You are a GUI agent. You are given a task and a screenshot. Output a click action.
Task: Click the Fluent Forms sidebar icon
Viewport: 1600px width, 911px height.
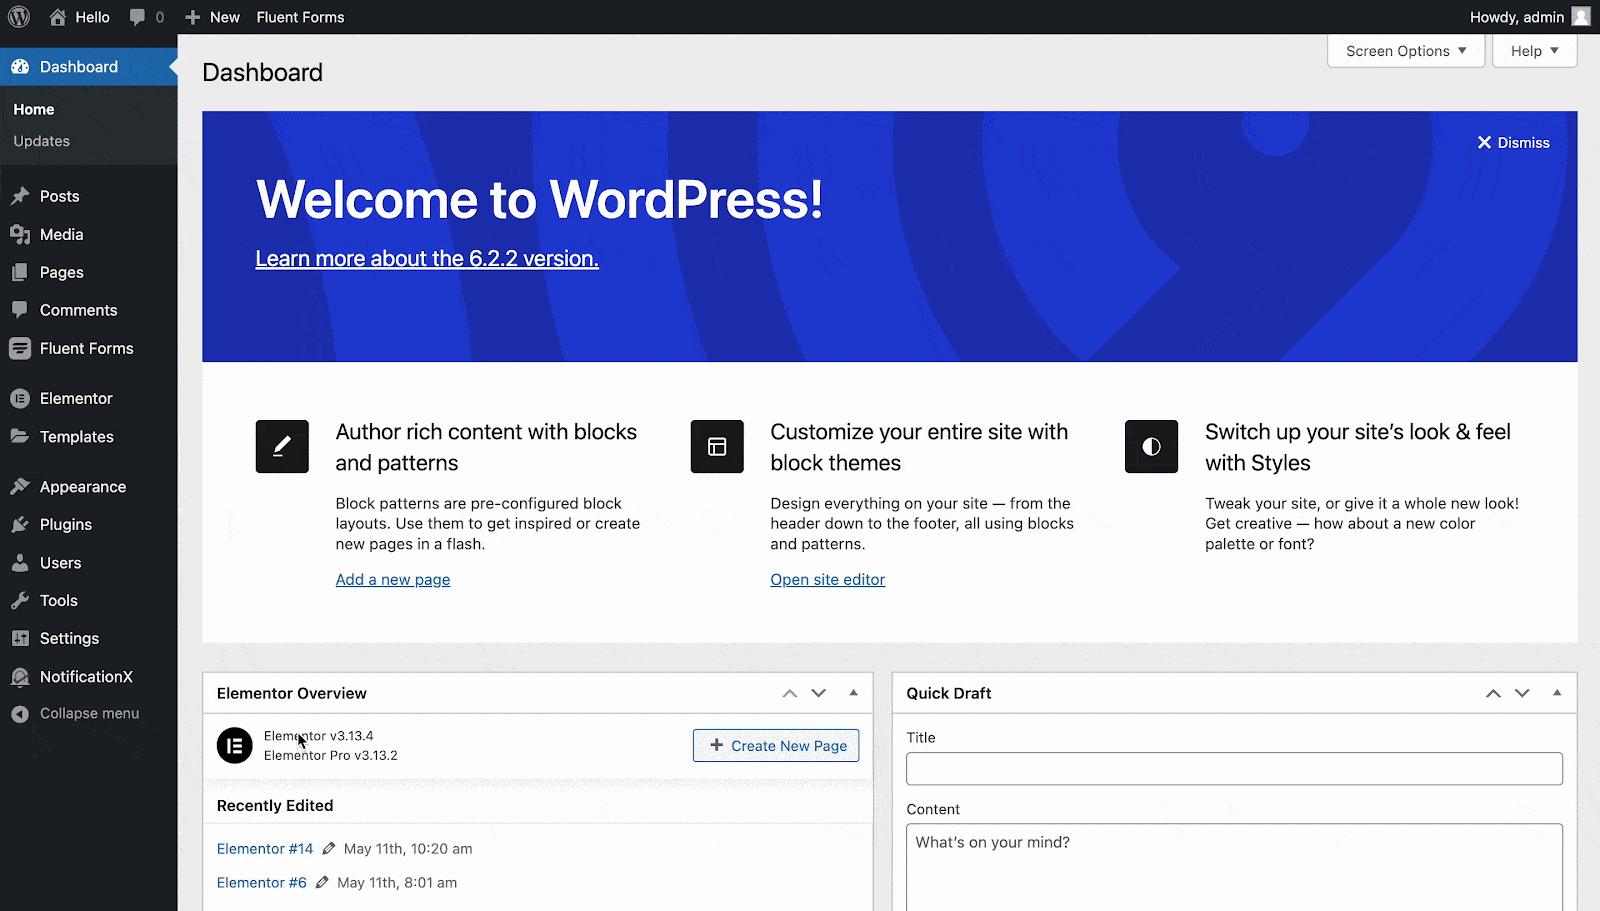tap(20, 348)
